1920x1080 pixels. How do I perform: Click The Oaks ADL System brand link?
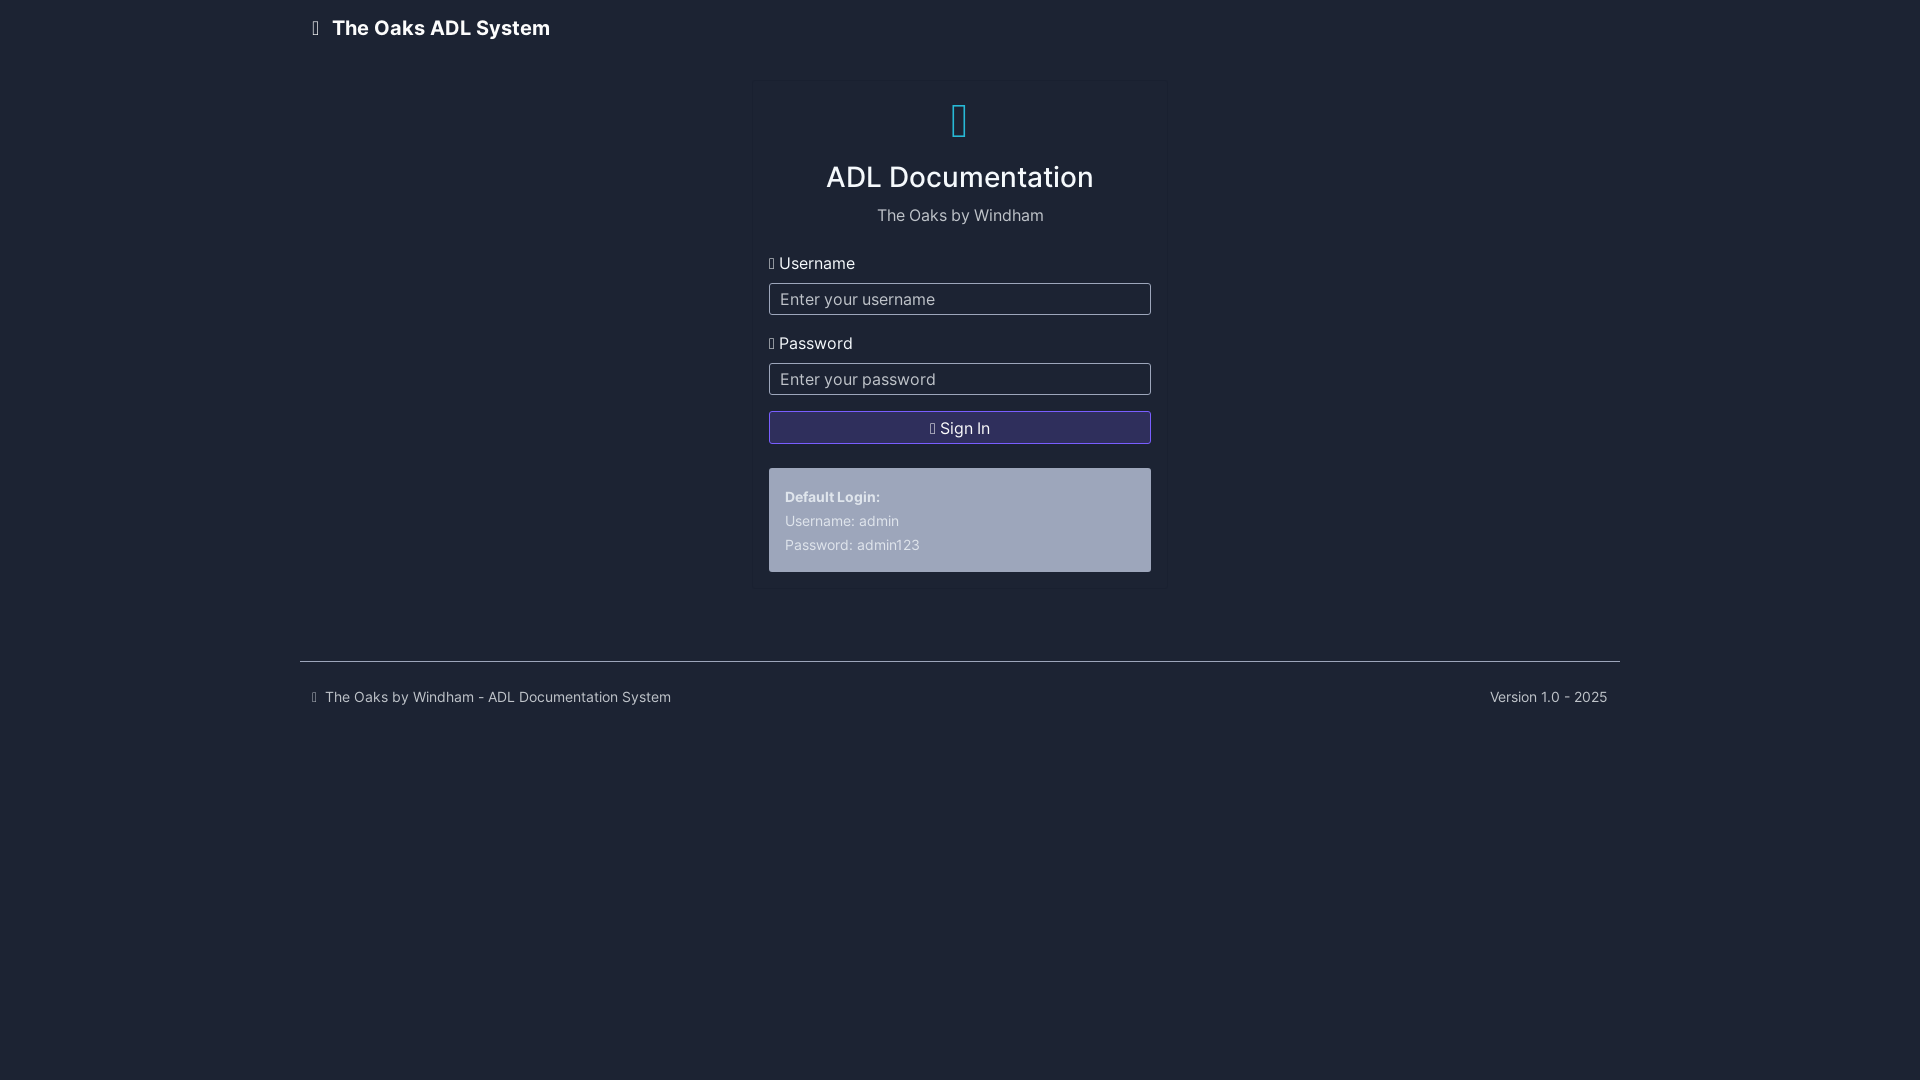click(x=431, y=28)
